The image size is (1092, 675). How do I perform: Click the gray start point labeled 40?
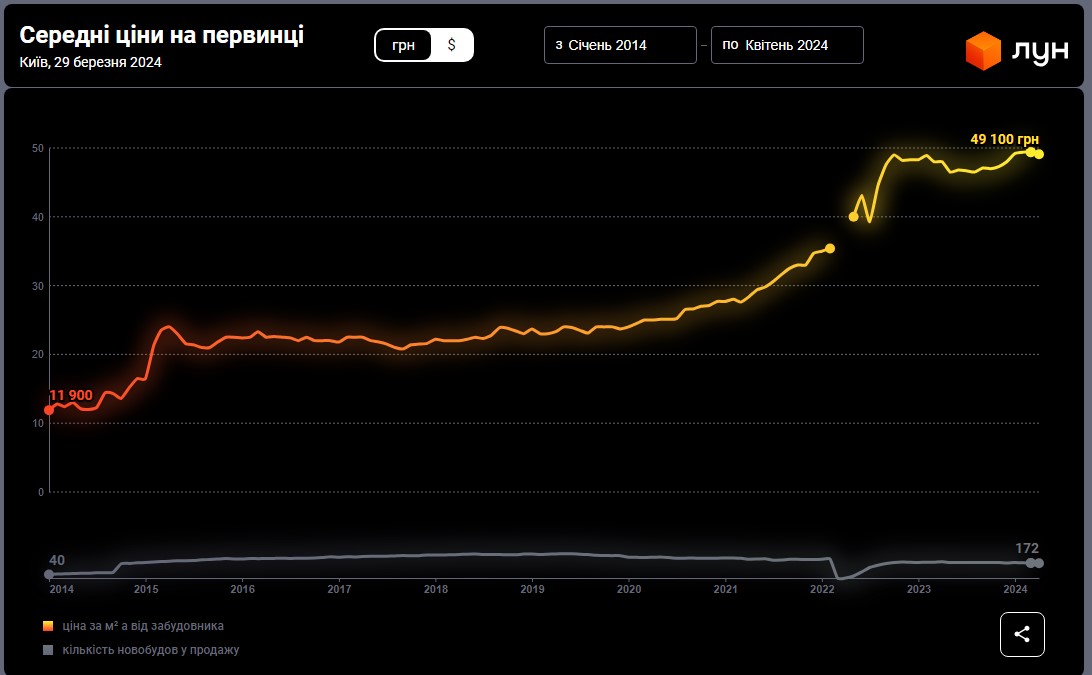click(x=49, y=574)
